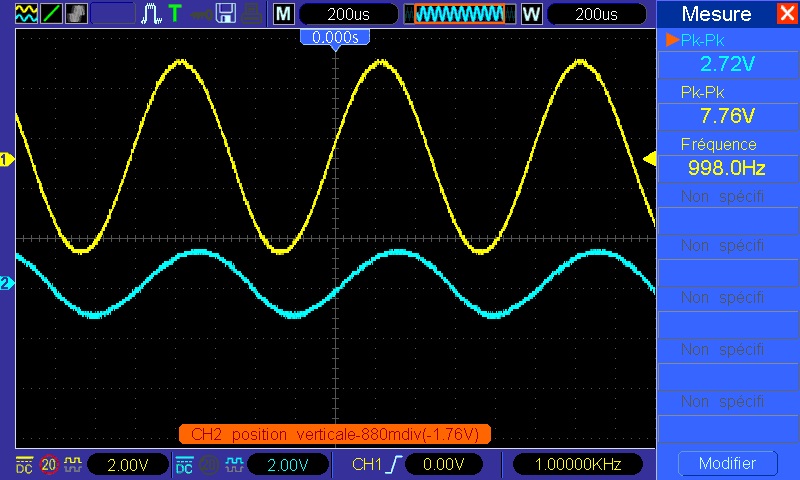Click the green diagonal line icon

[50, 13]
